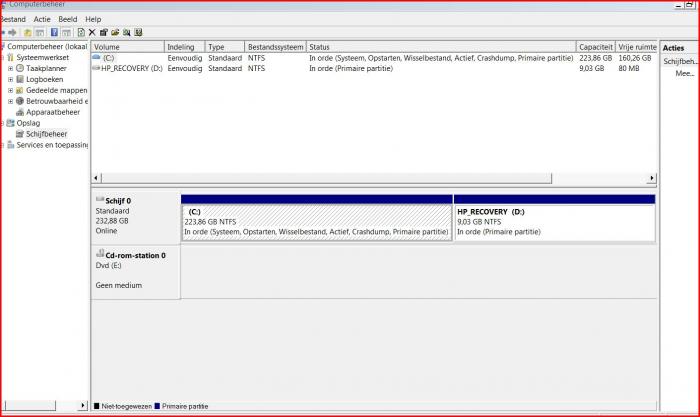The image size is (700, 417).
Task: Select the HP_RECOVERY (D:) partition block on Schijf 0
Action: coord(554,218)
